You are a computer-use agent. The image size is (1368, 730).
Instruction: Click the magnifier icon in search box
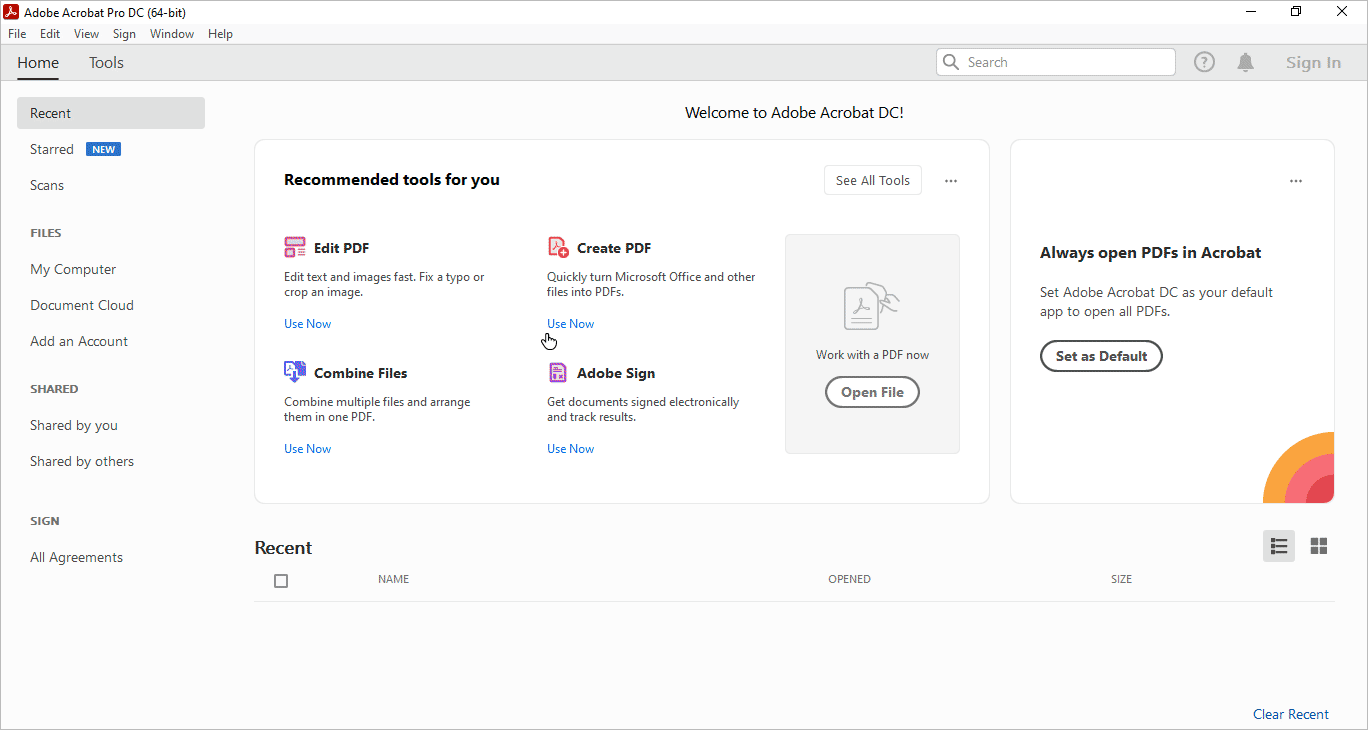[x=951, y=62]
